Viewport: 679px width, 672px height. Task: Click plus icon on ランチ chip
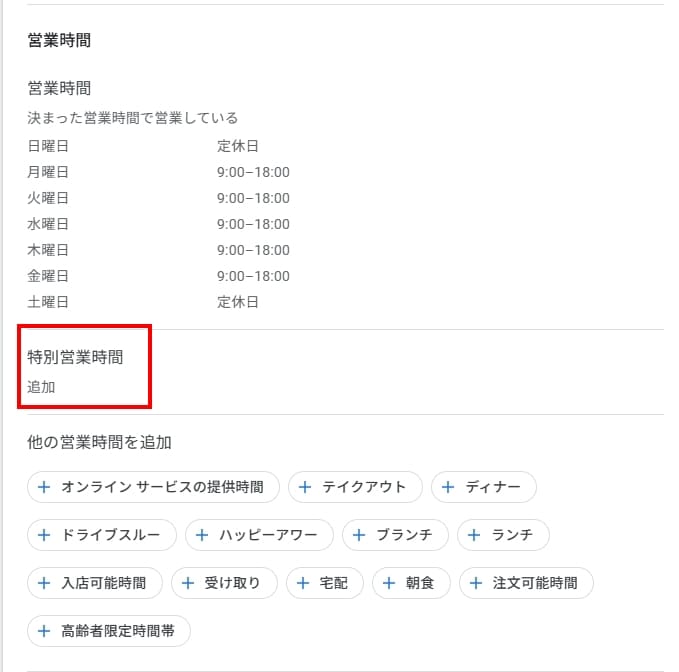474,535
